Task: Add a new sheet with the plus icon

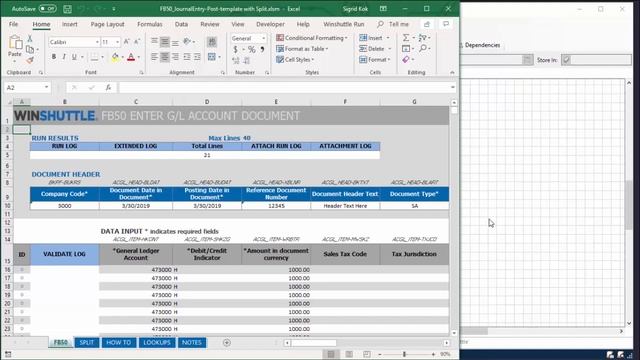Action: coord(227,343)
